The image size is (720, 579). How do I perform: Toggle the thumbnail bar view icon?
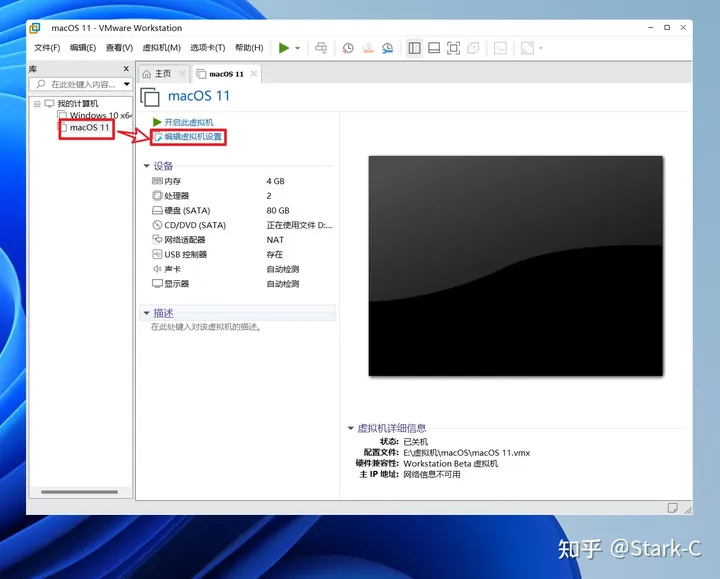point(434,48)
